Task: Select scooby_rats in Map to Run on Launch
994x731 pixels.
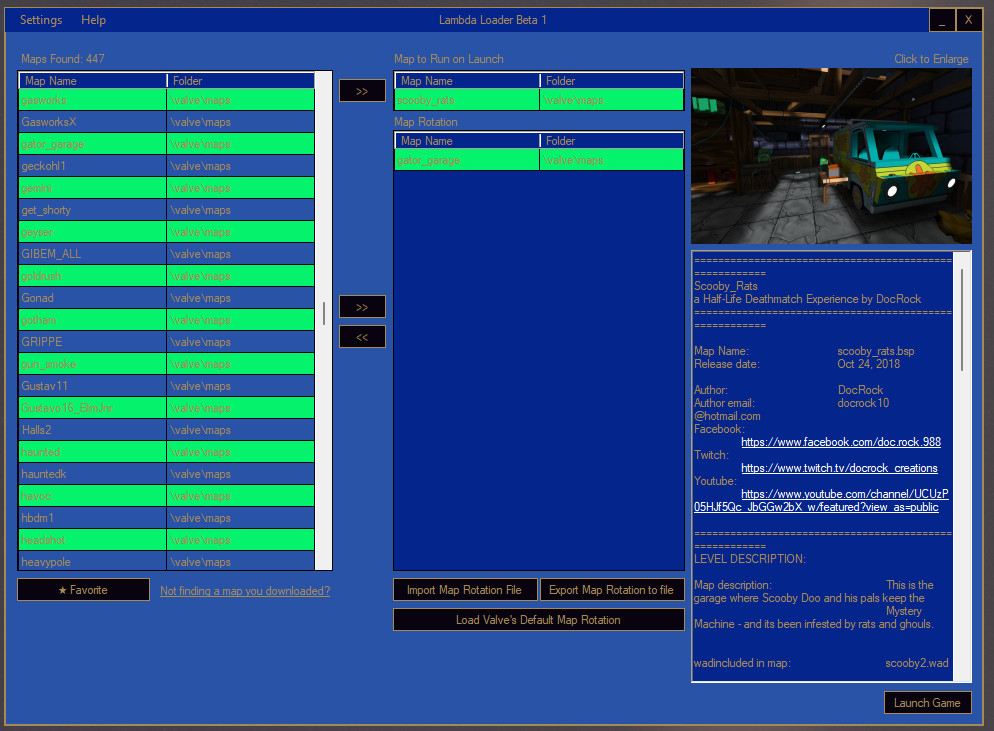Action: pos(466,99)
